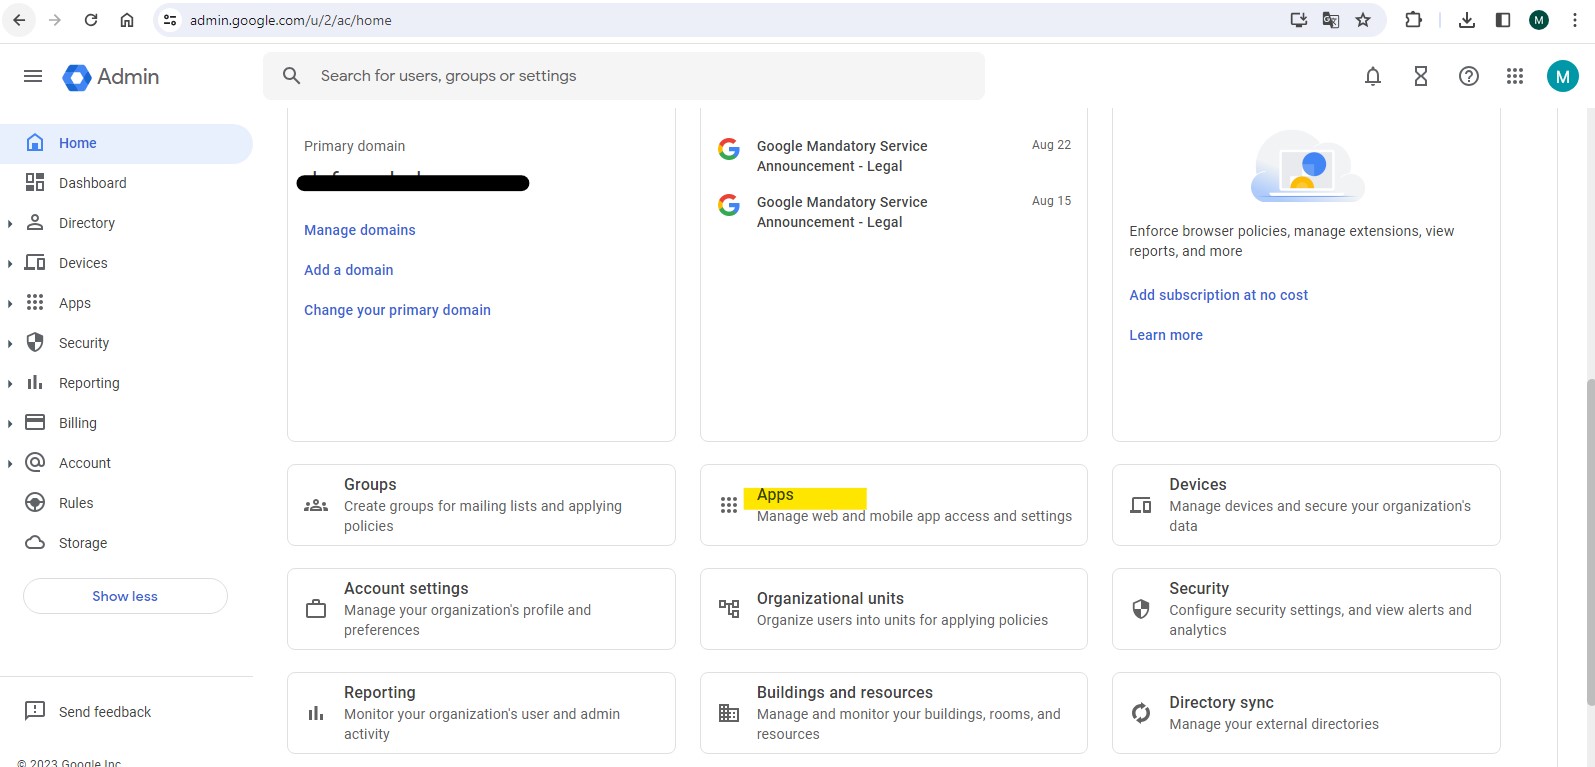Click the Learn more link
1595x767 pixels.
(x=1166, y=335)
